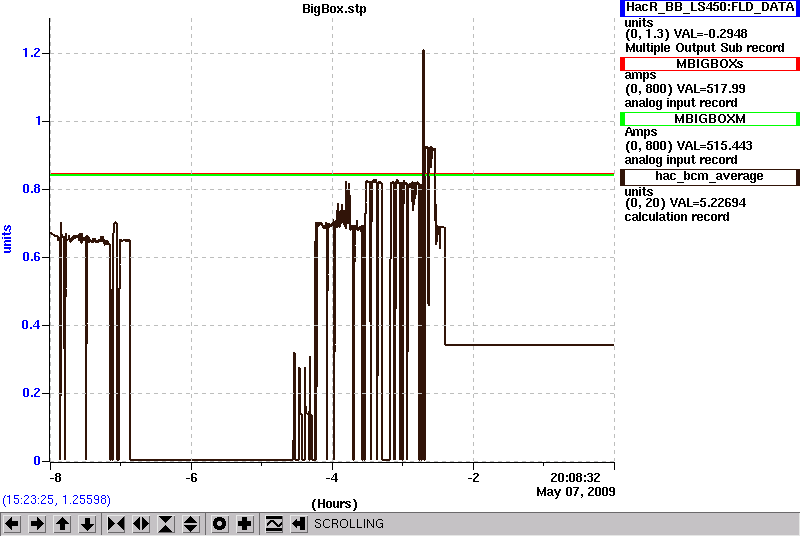Click the 'calculation record' description

pyautogui.click(x=677, y=217)
